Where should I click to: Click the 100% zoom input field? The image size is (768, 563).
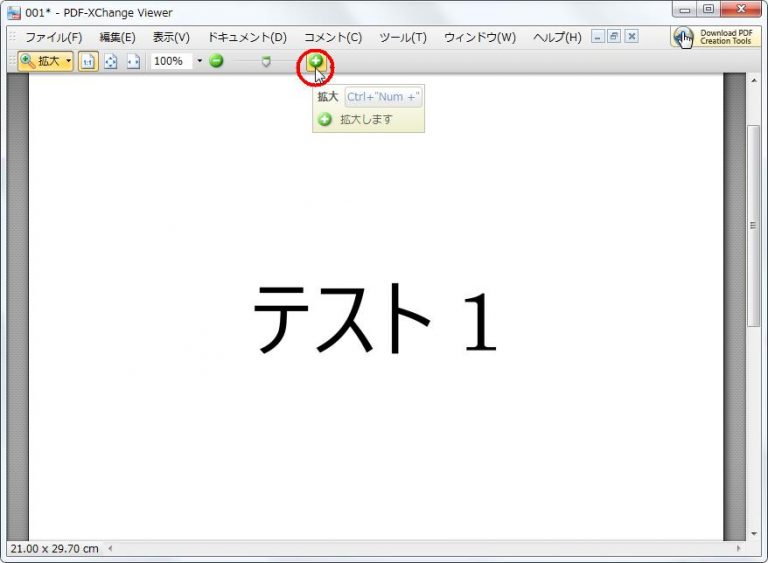pos(171,62)
